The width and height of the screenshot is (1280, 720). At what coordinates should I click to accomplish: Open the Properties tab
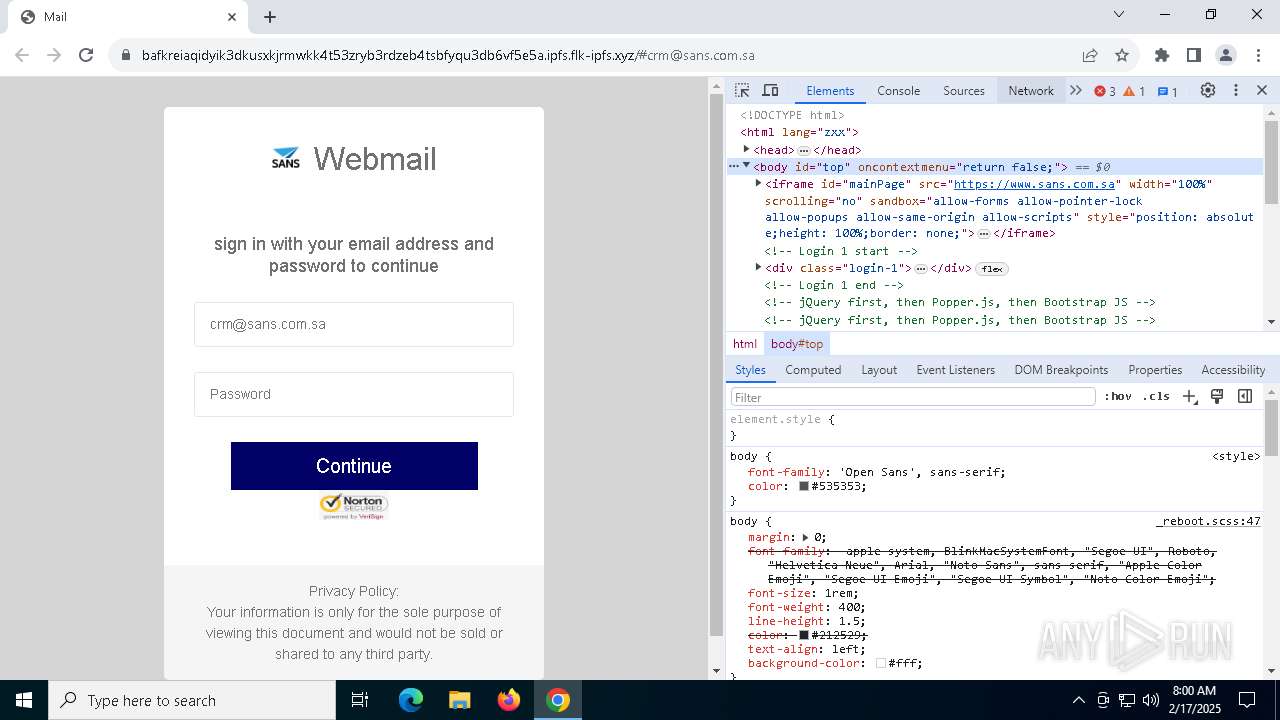(1155, 369)
